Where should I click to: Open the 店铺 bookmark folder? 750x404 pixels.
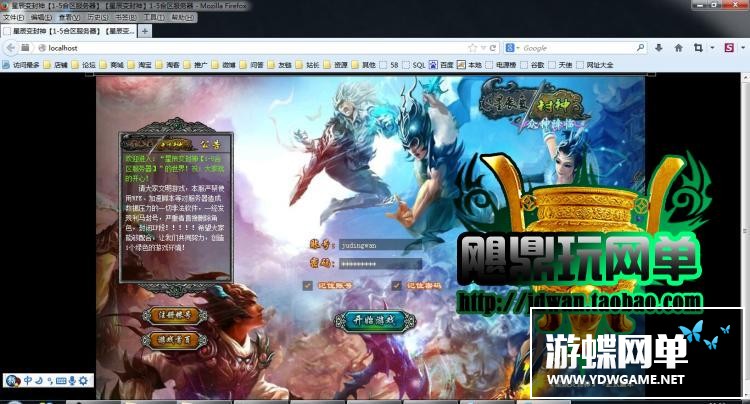(55, 65)
